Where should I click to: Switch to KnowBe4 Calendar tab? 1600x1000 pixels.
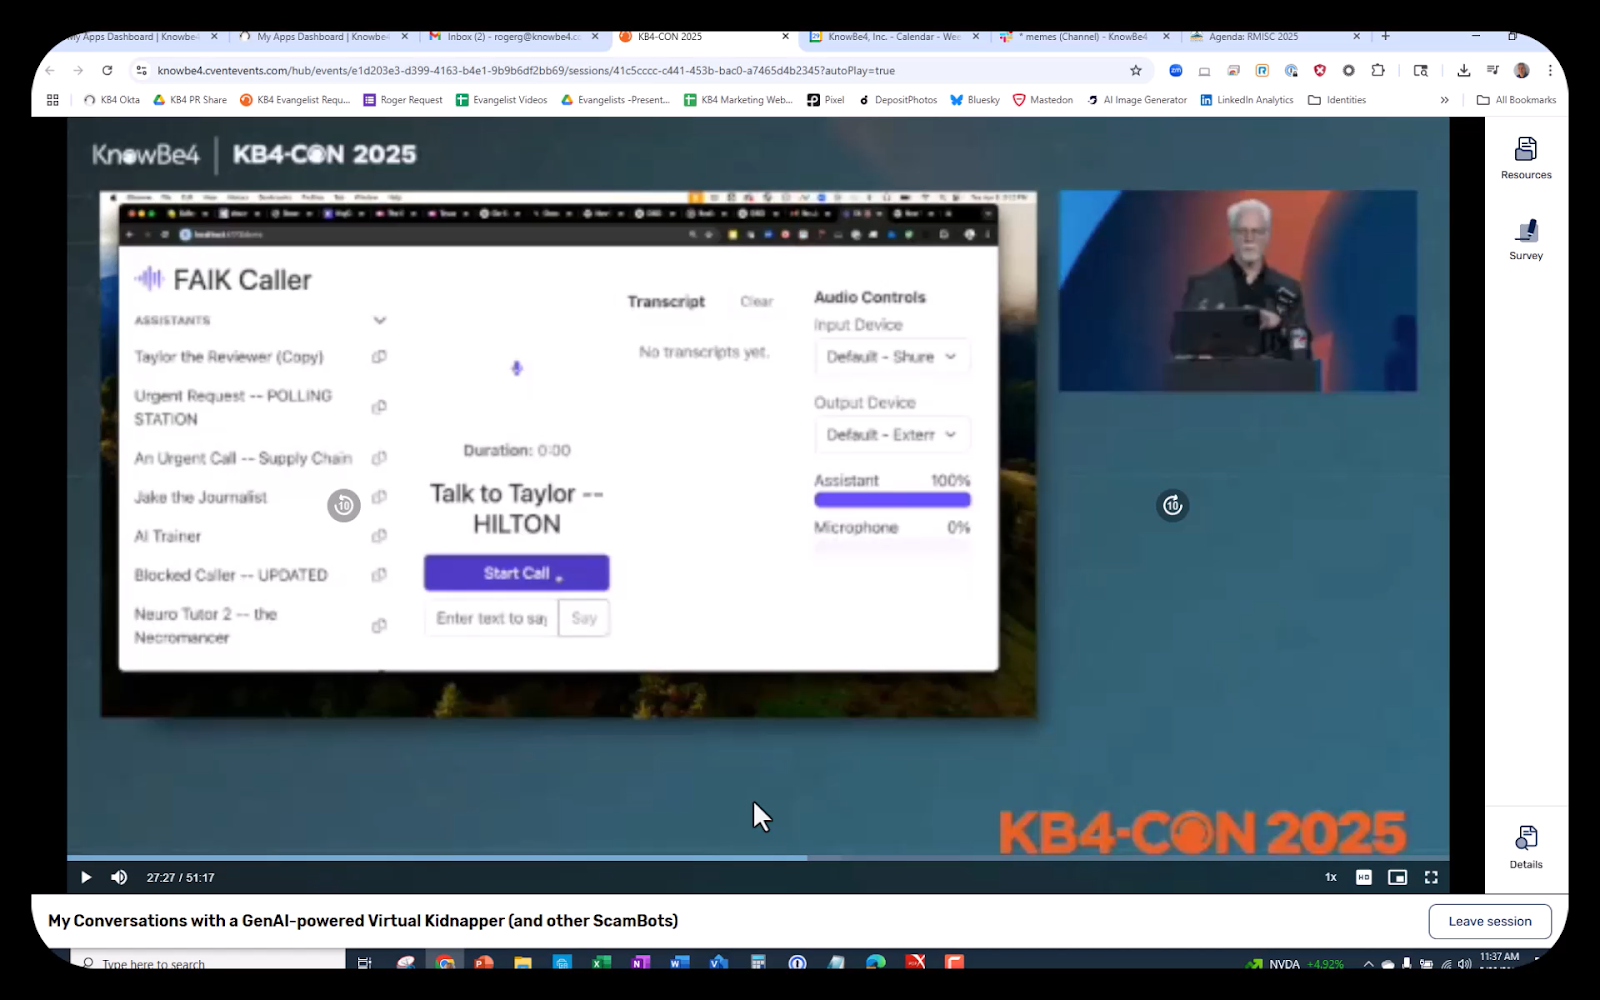point(893,36)
